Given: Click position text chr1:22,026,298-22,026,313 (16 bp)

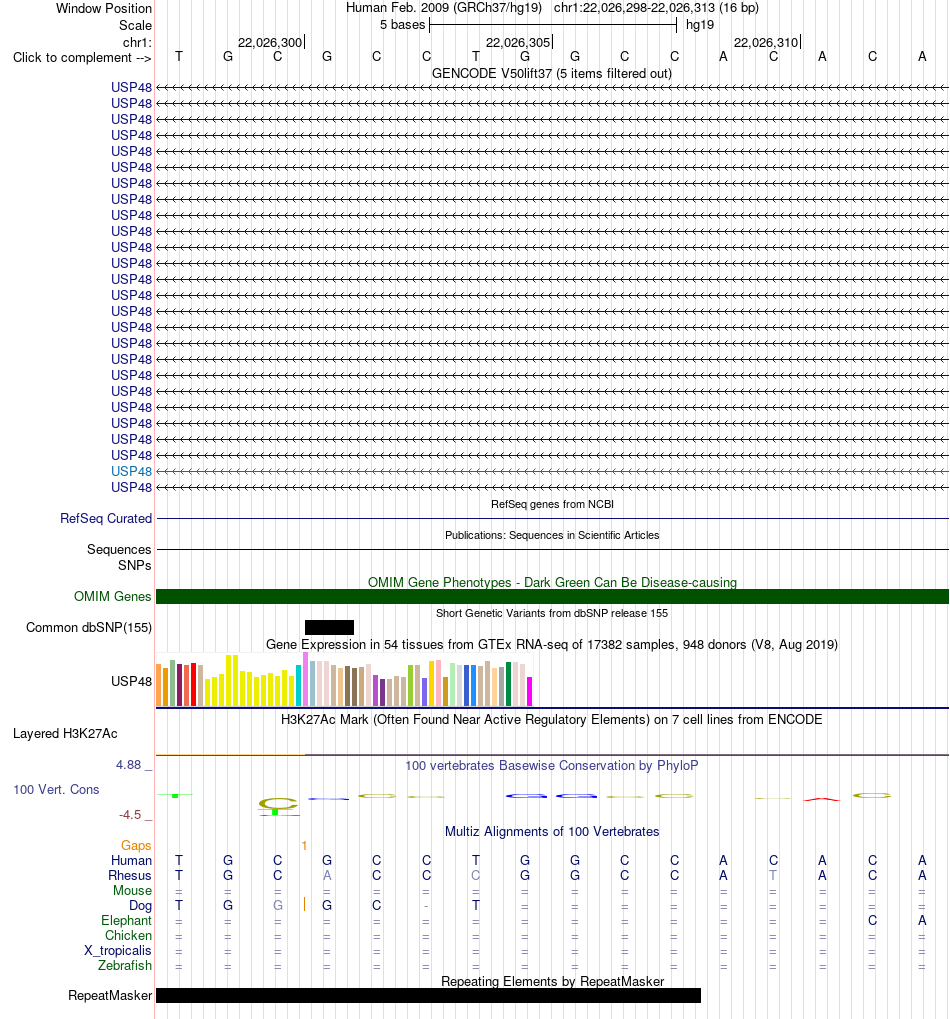Looking at the screenshot, I should (656, 8).
